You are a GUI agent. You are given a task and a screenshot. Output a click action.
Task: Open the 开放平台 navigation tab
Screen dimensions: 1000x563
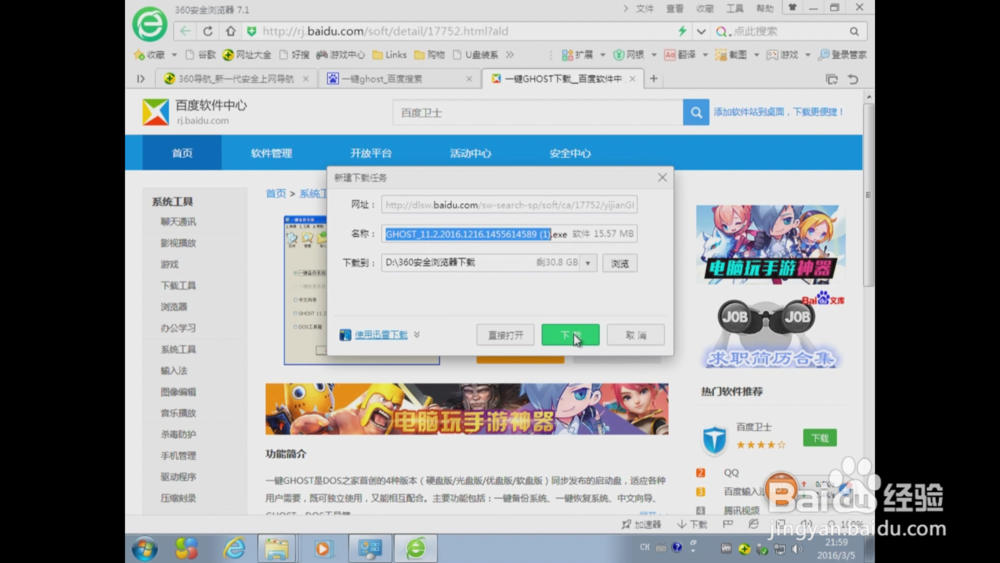371,153
